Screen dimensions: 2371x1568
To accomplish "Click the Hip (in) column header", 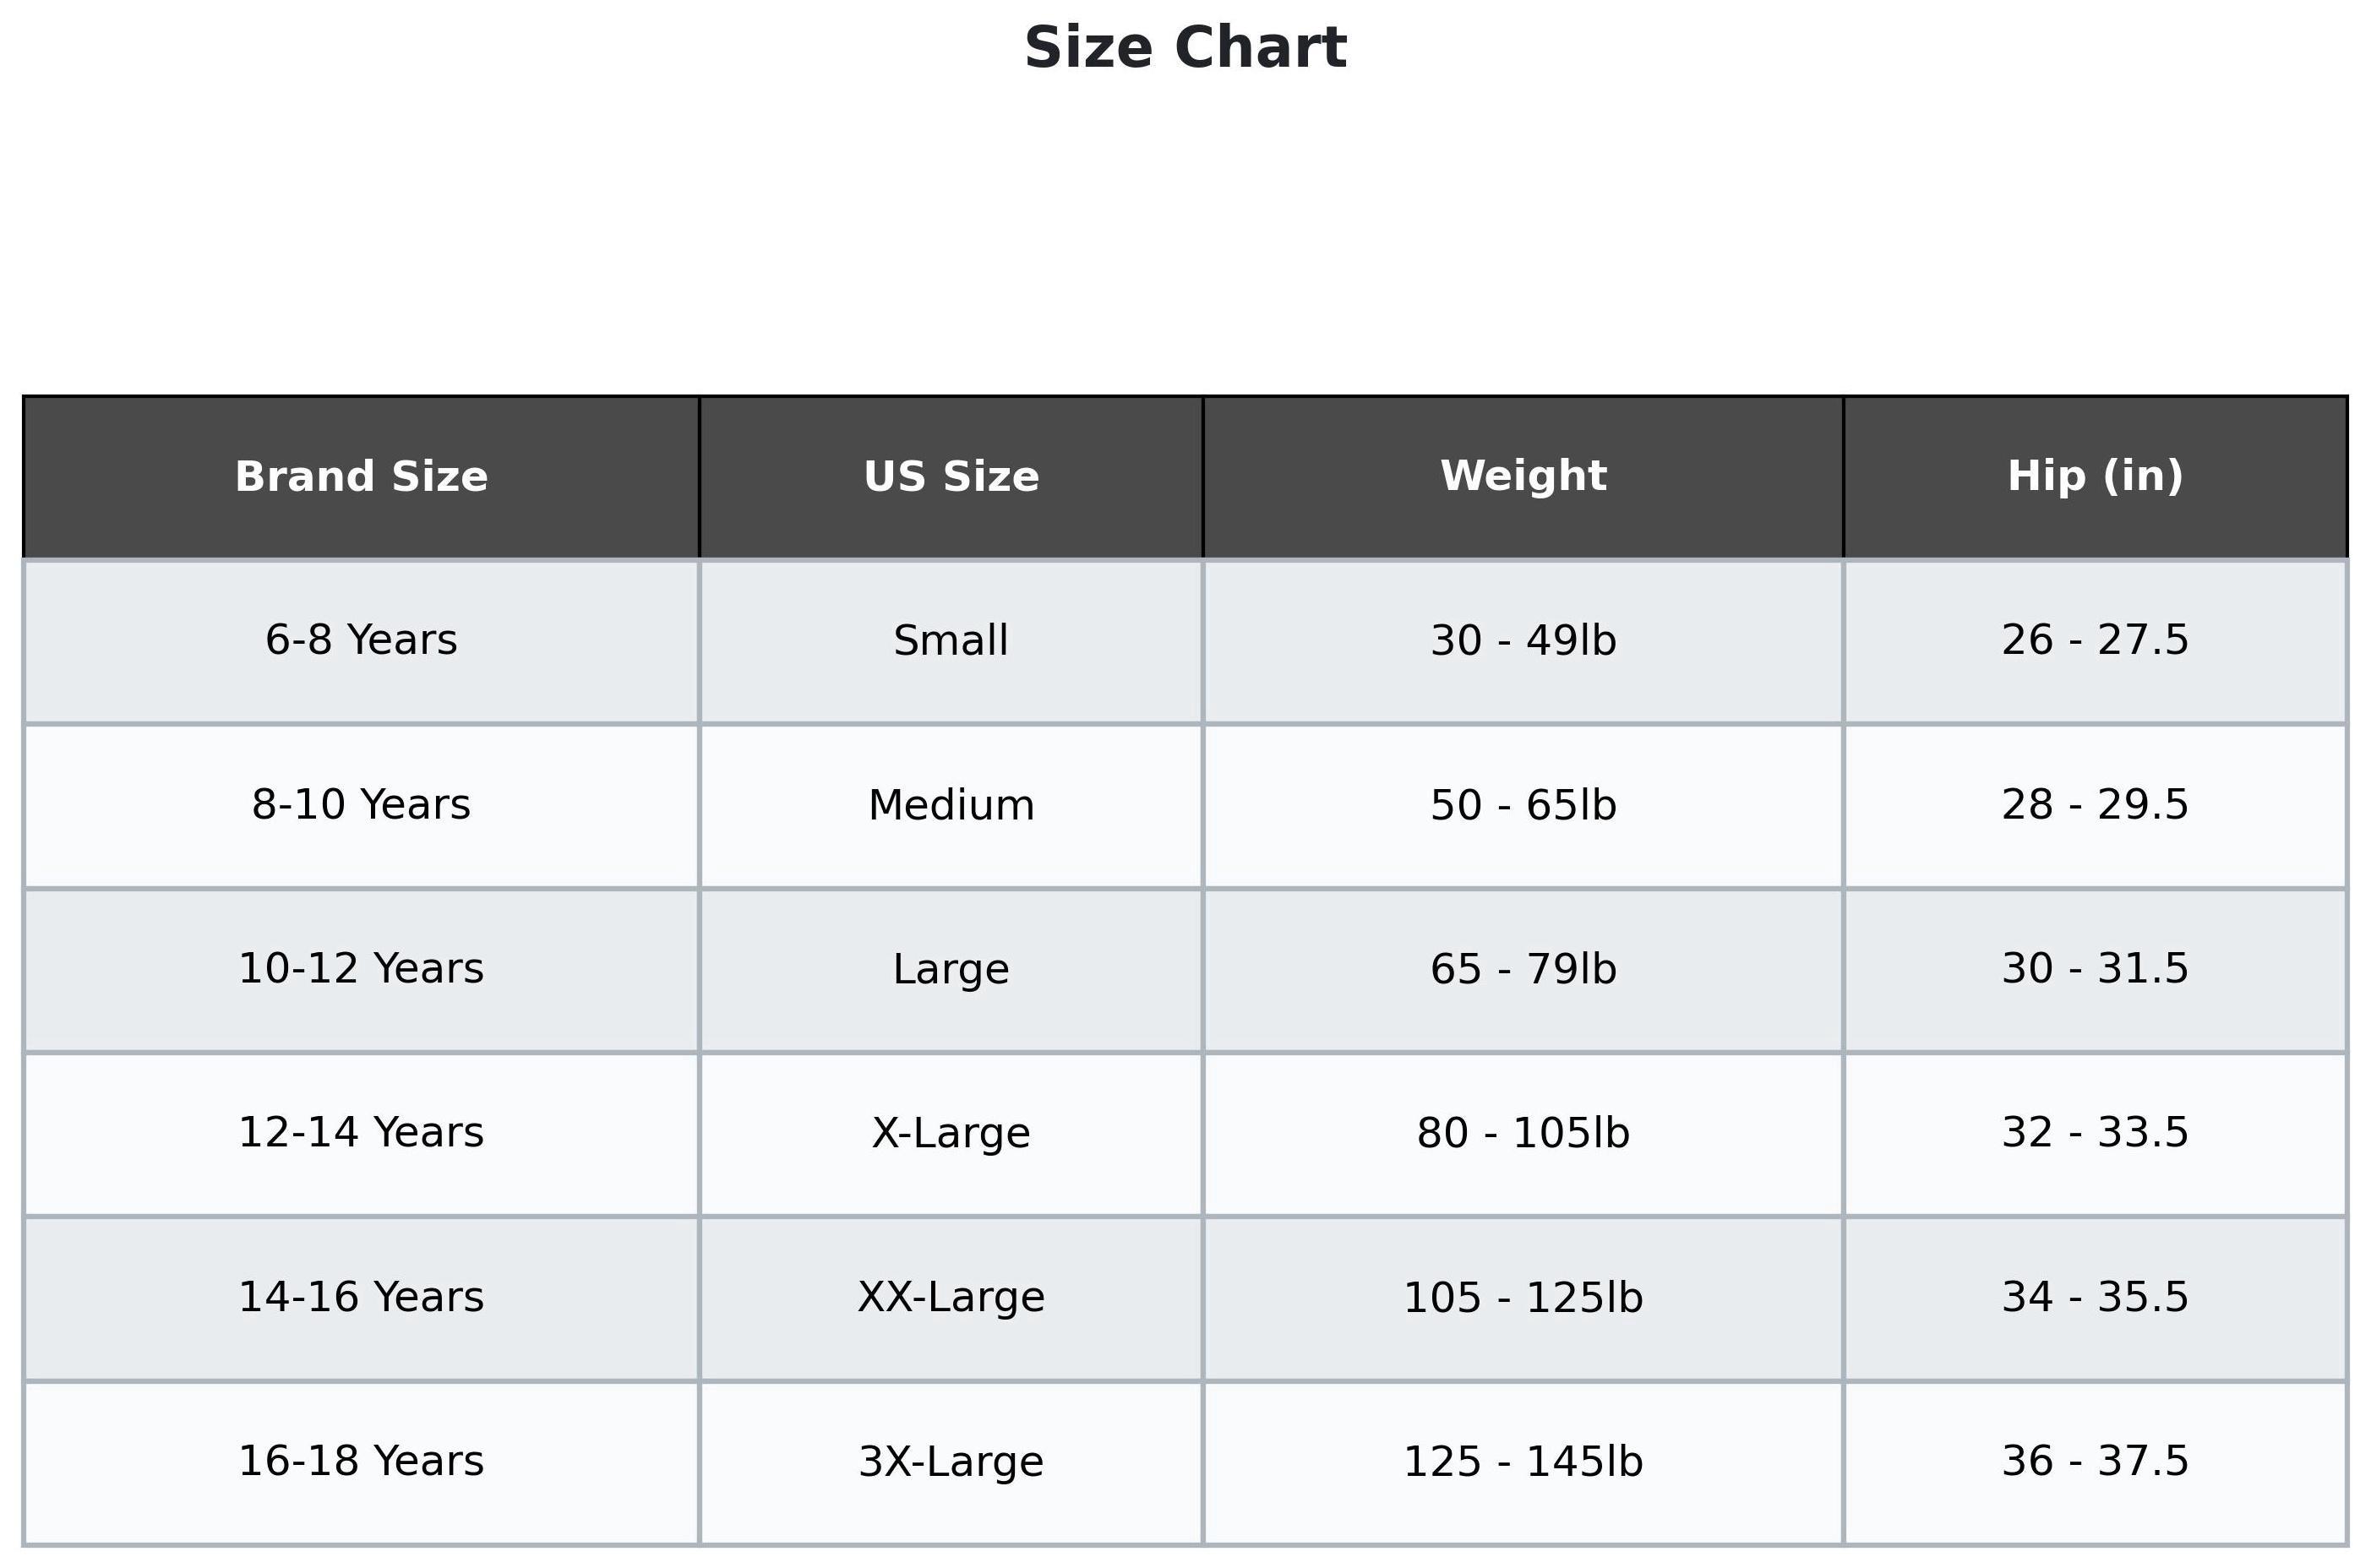I will coord(2095,476).
